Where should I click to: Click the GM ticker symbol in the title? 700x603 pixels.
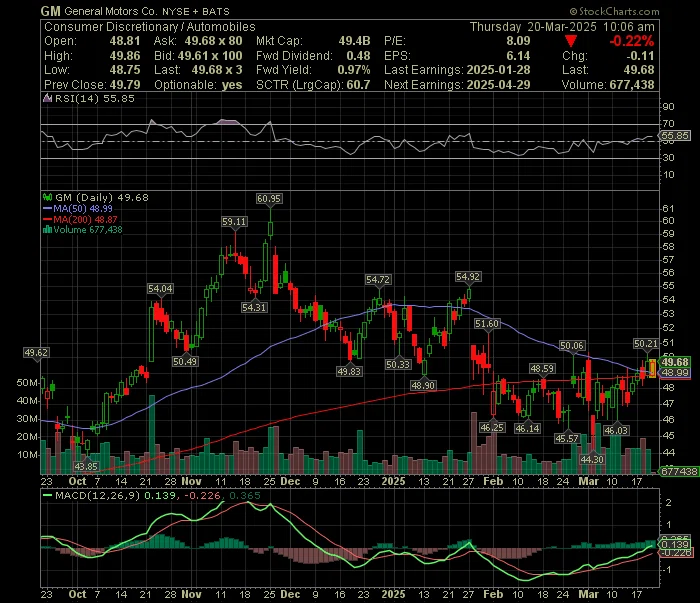(x=50, y=11)
